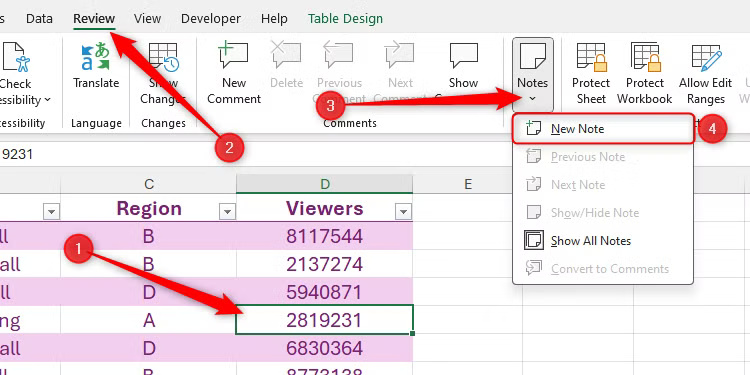Click the Show All Notes icon
This screenshot has width=750, height=375.
[x=533, y=240]
